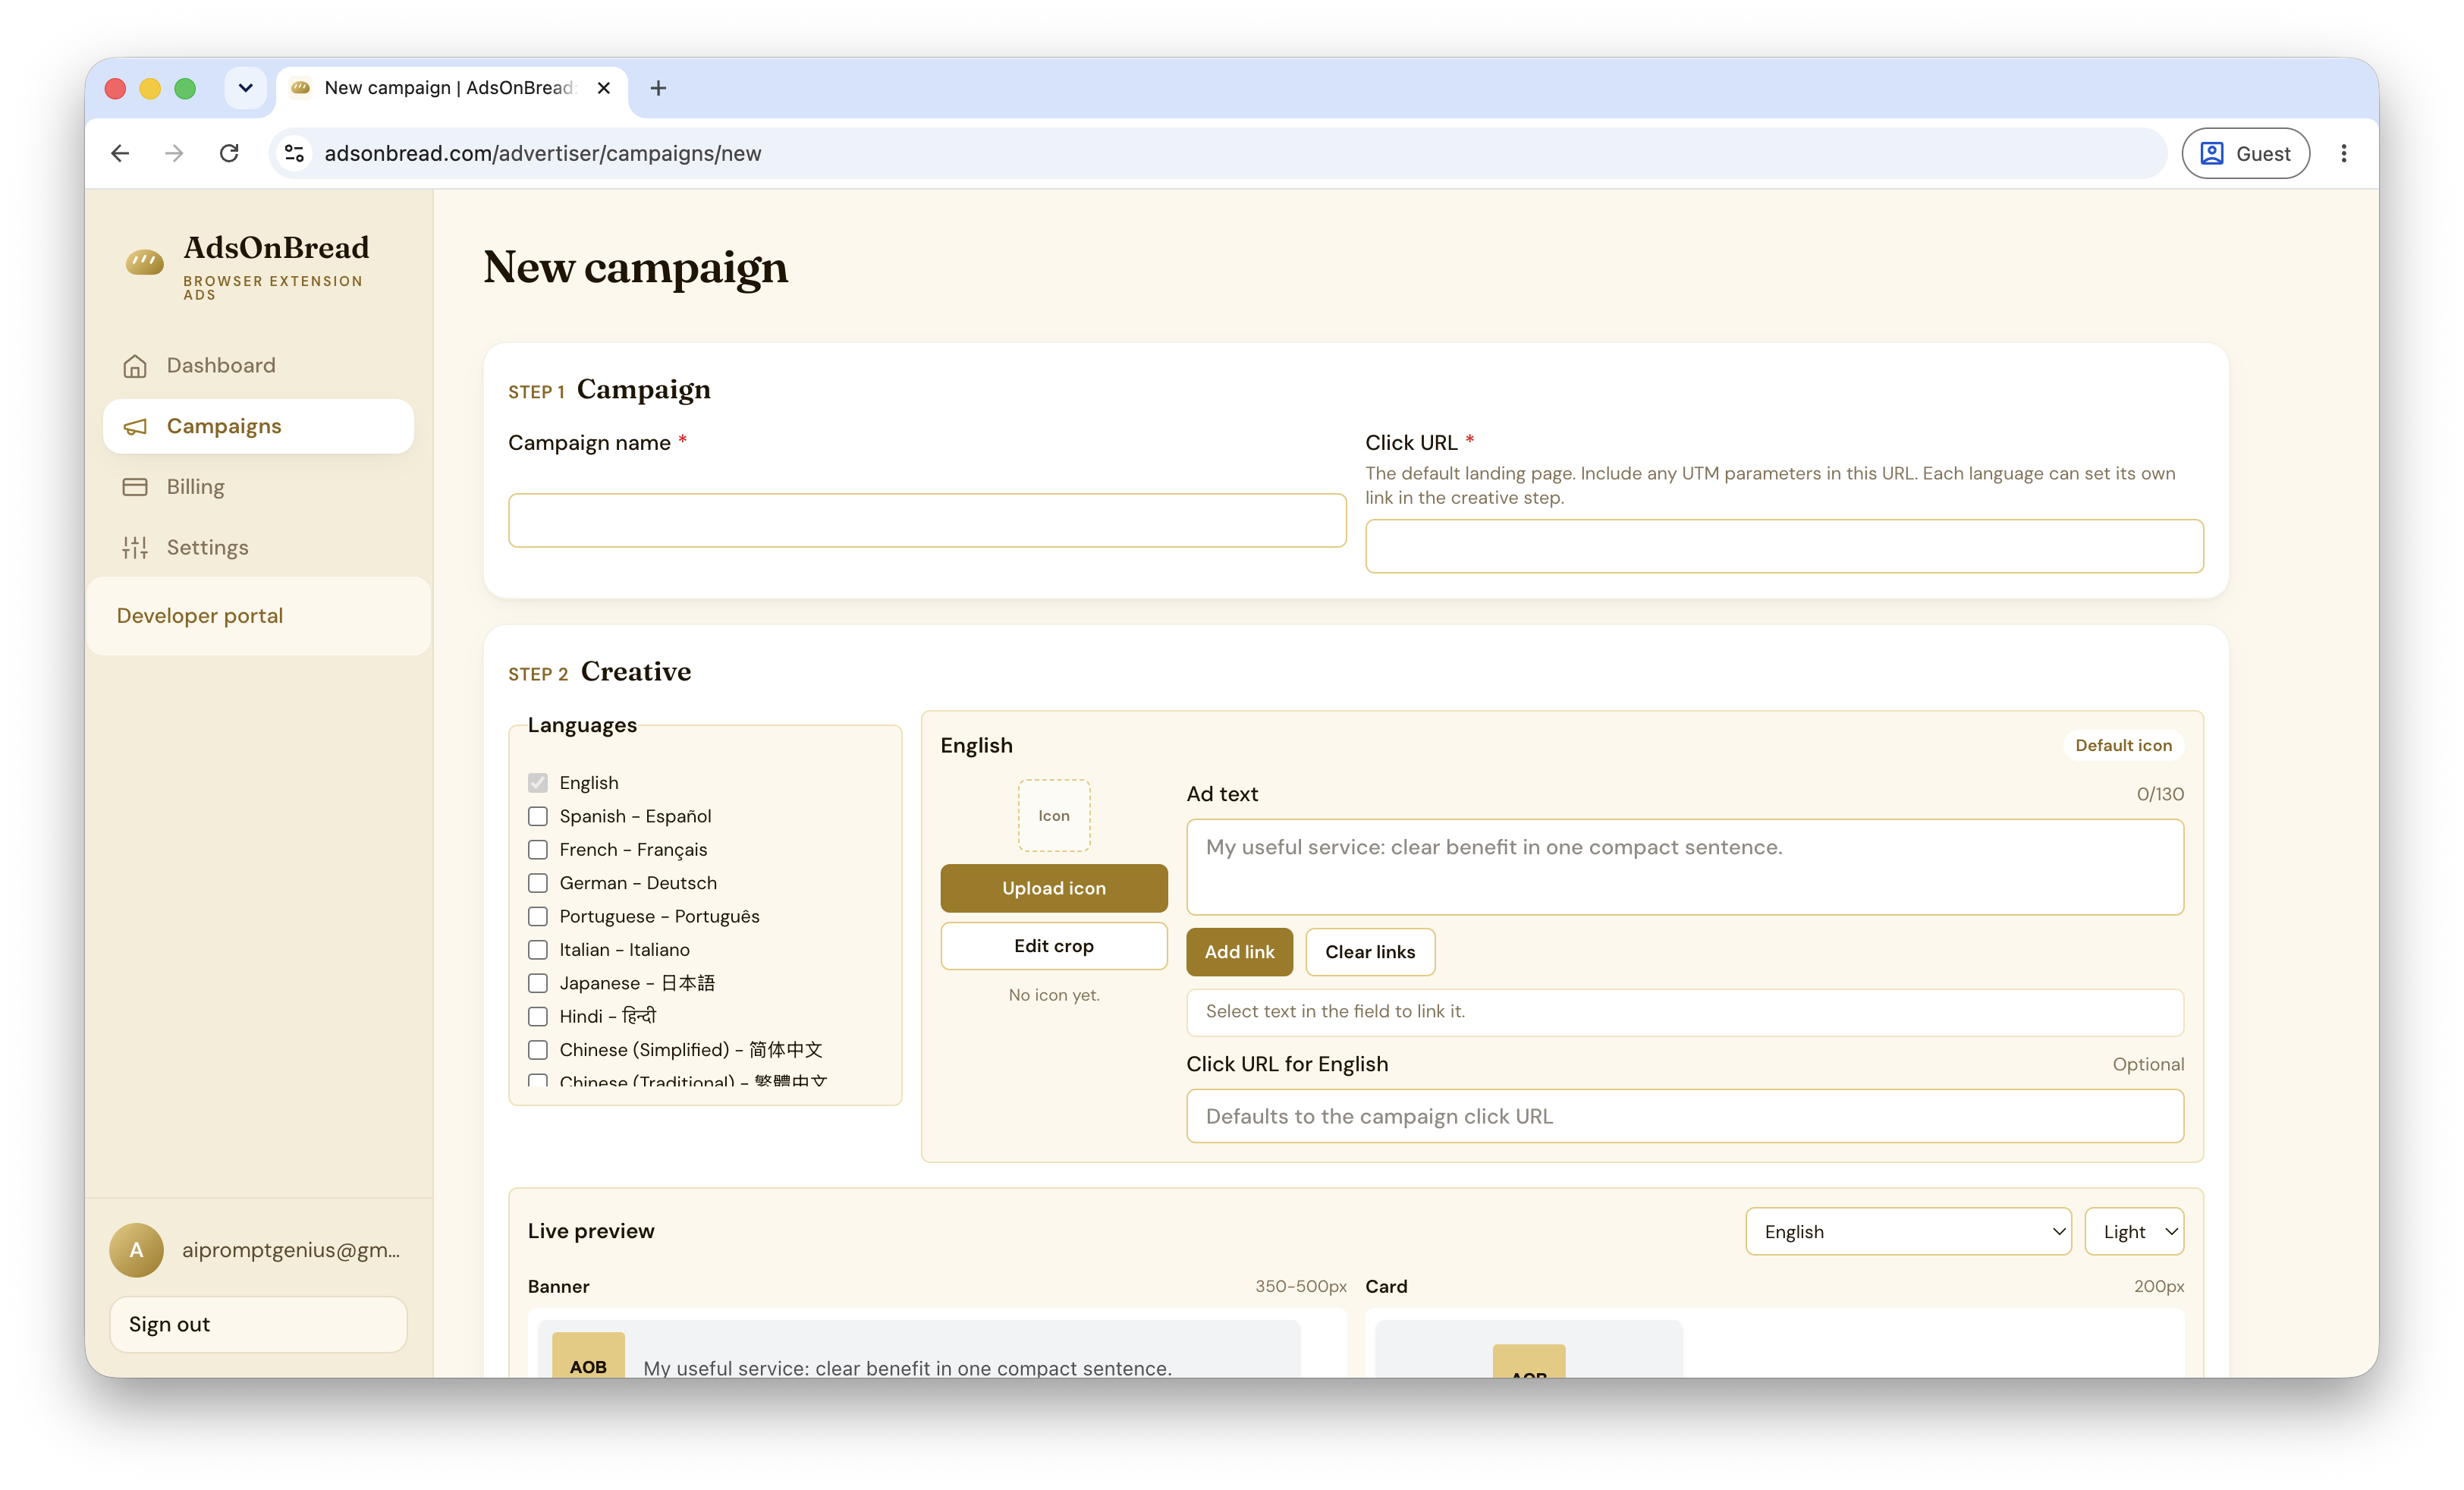This screenshot has width=2464, height=1490.
Task: Click the Live preview heading
Action: point(591,1231)
